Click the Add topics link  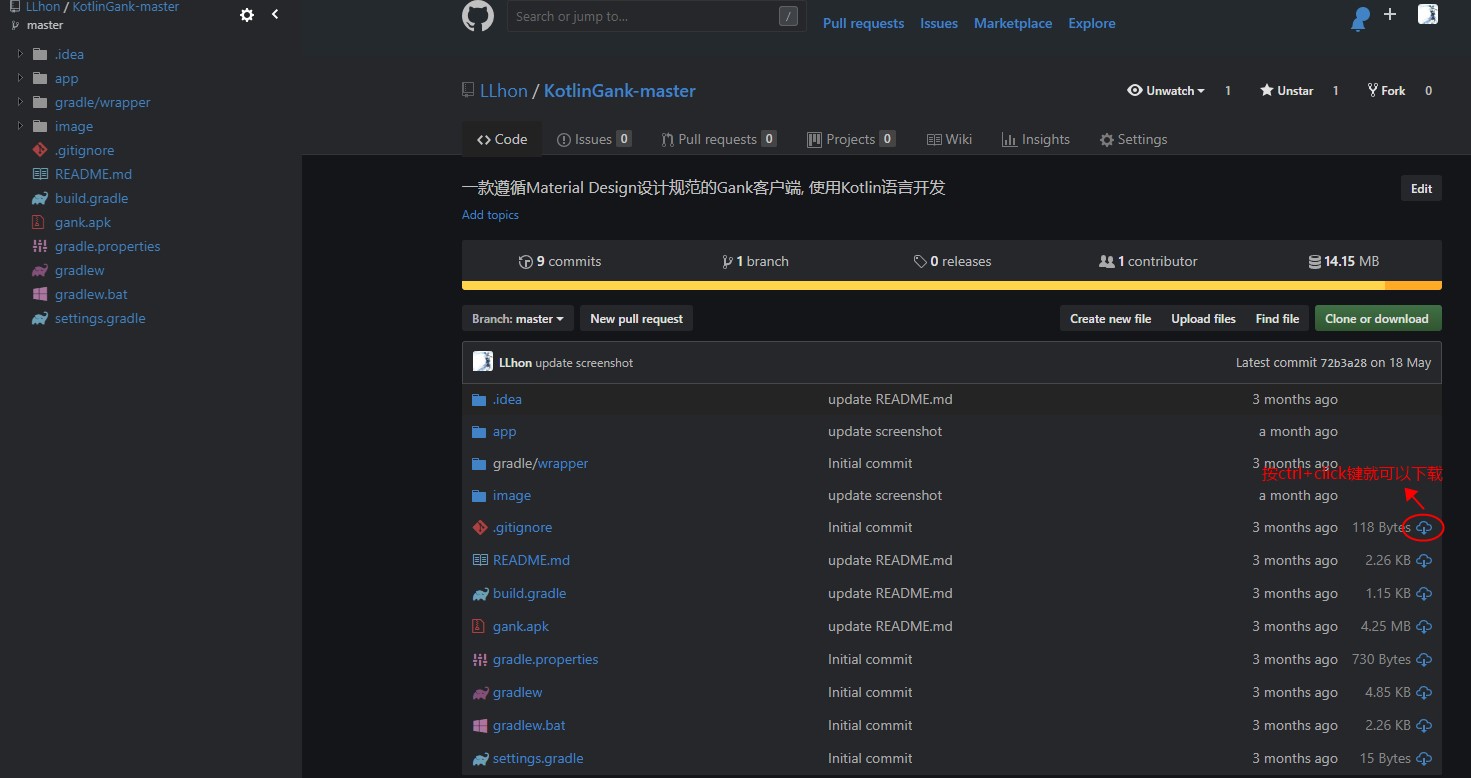coord(490,215)
